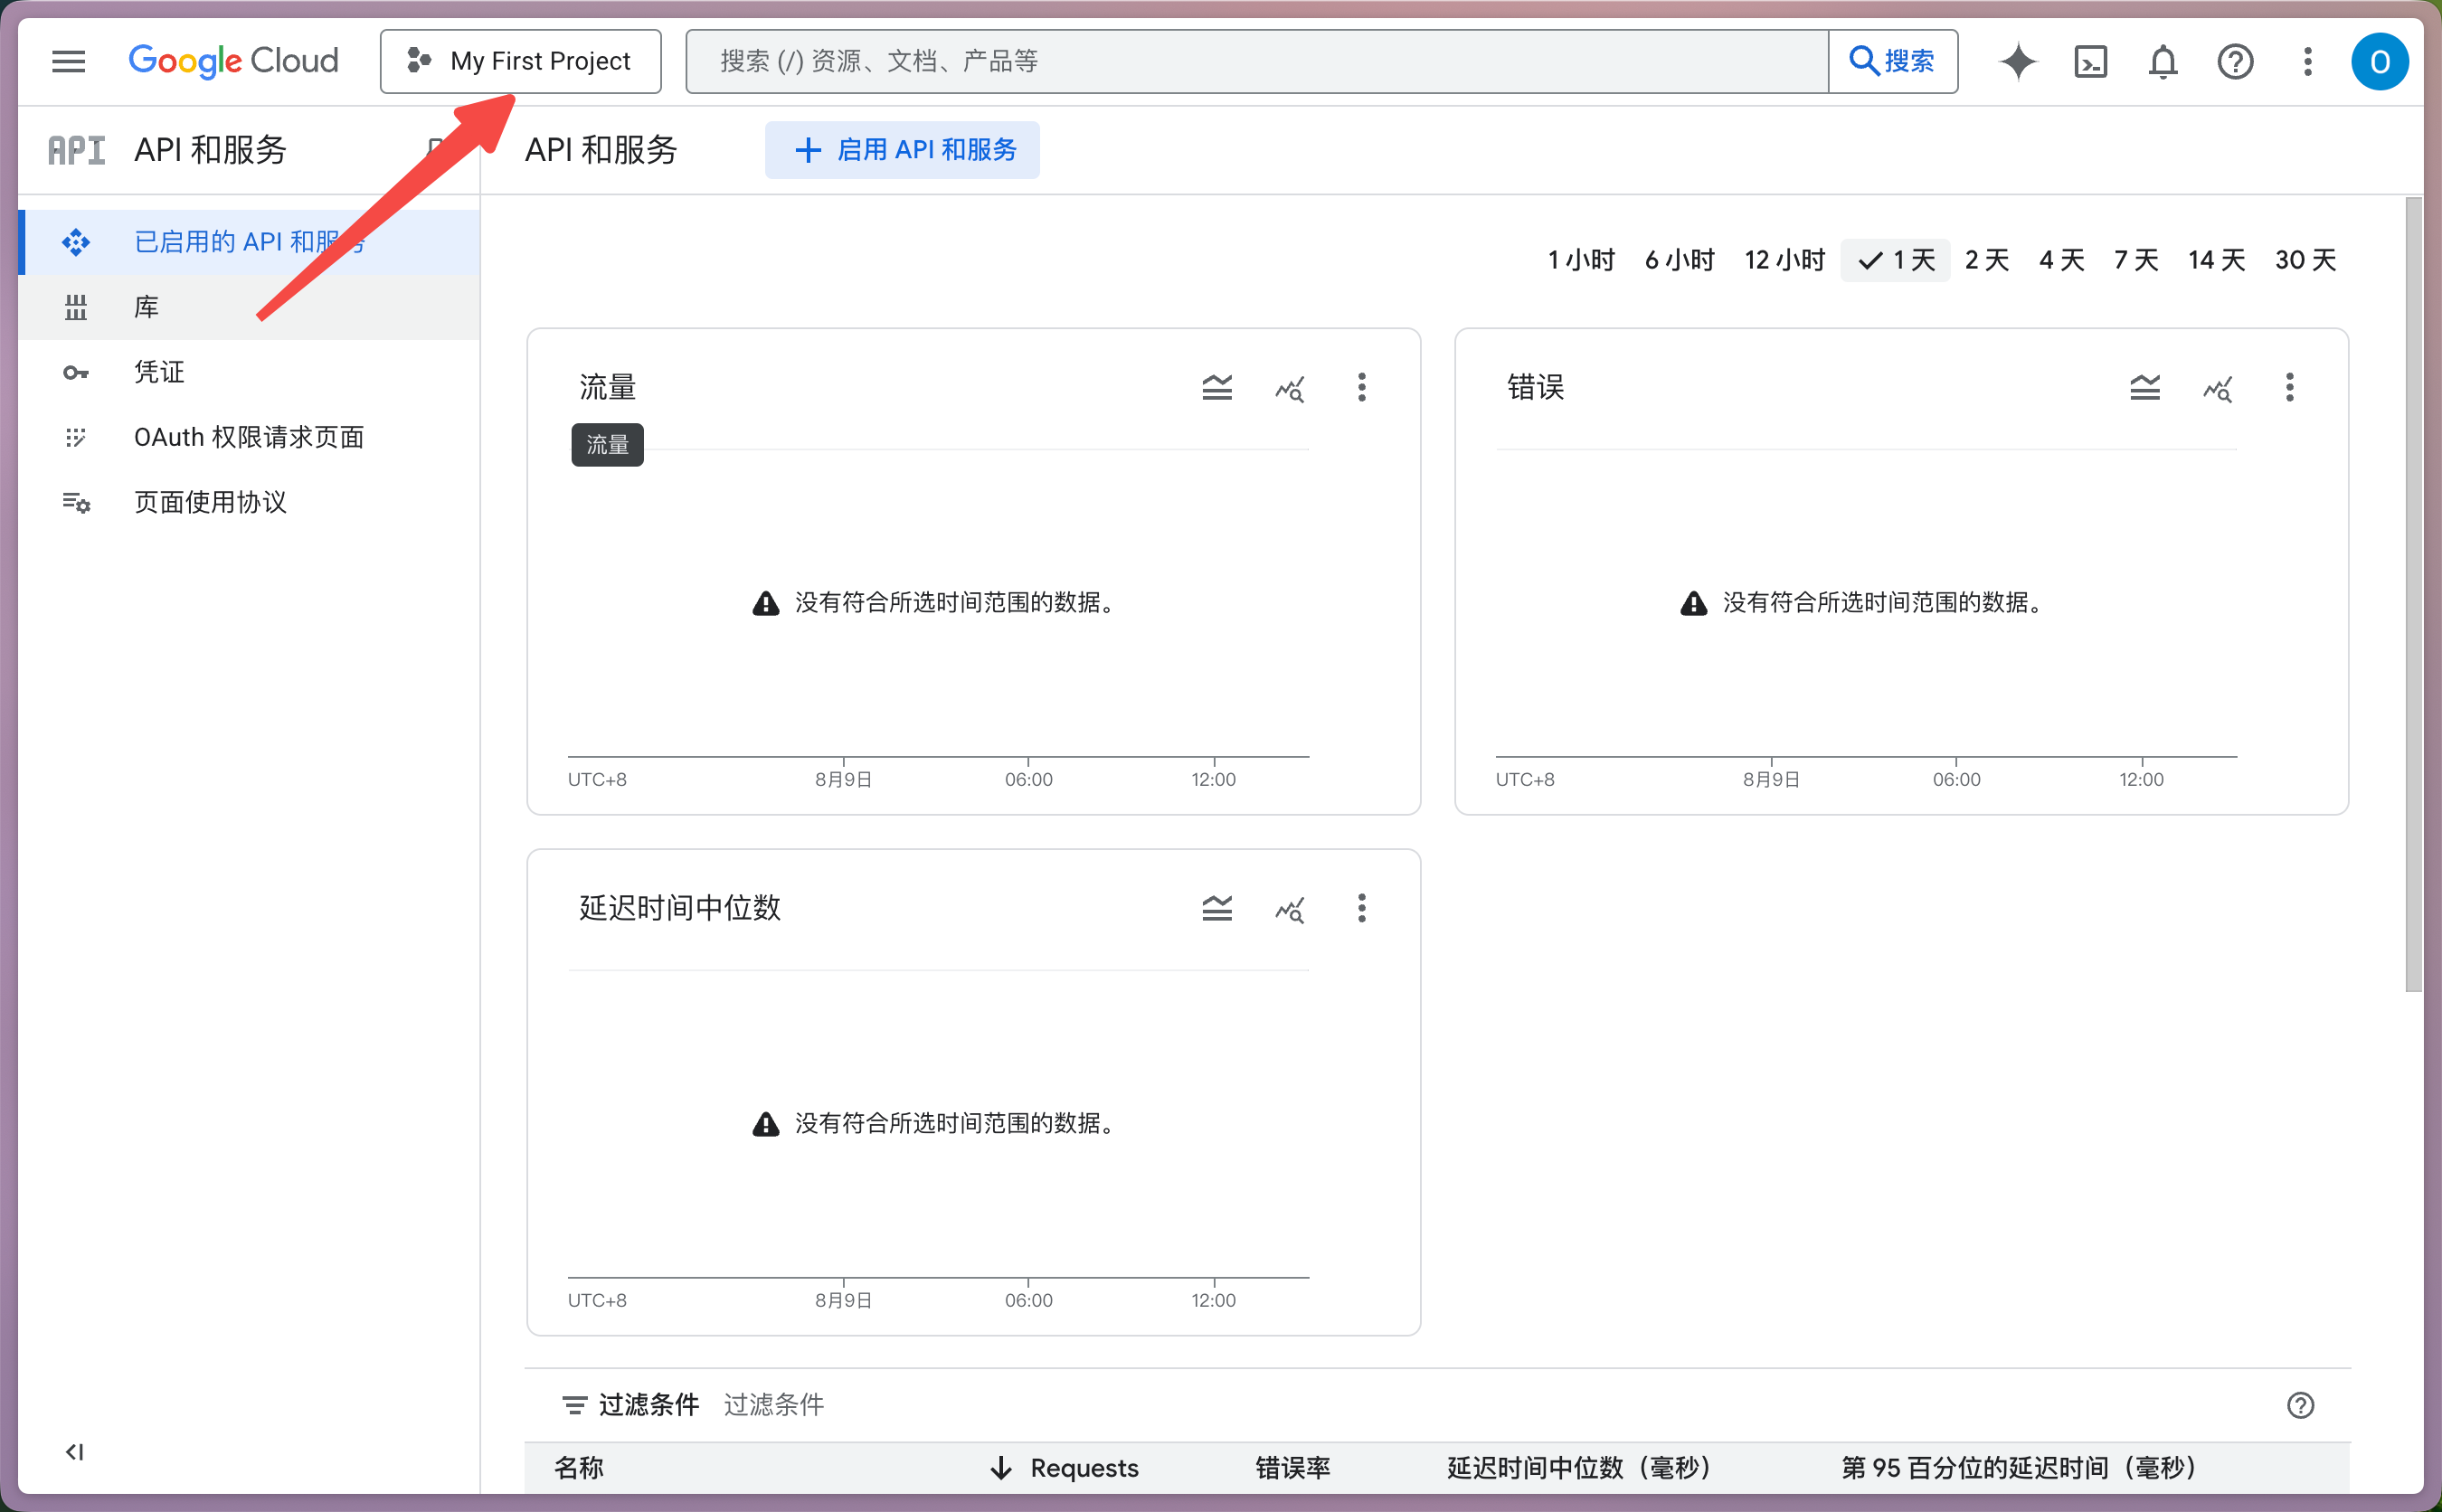Open OAuth 权限请求页面 sidebar item

248,437
